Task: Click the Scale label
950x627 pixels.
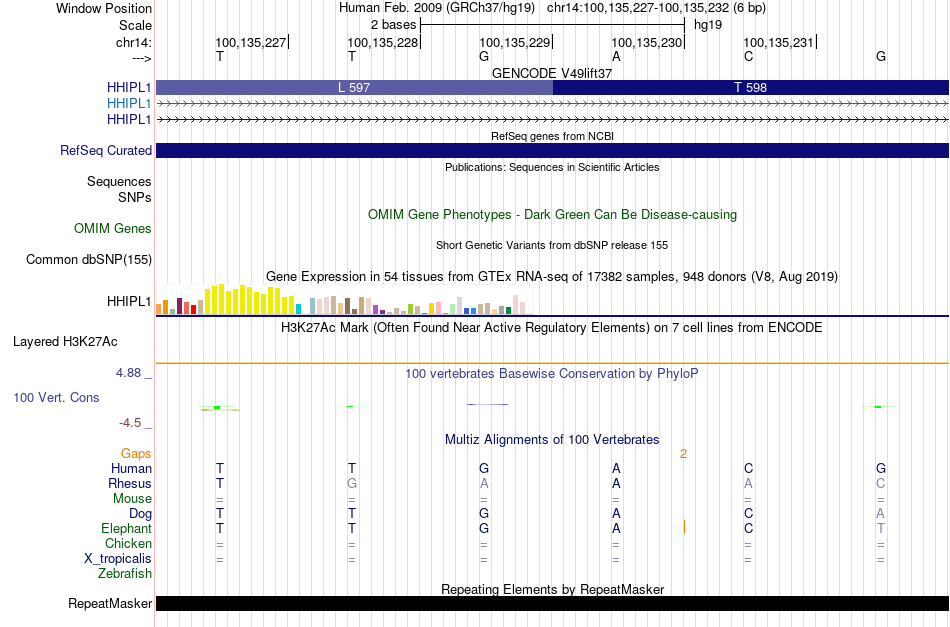Action: [x=135, y=25]
